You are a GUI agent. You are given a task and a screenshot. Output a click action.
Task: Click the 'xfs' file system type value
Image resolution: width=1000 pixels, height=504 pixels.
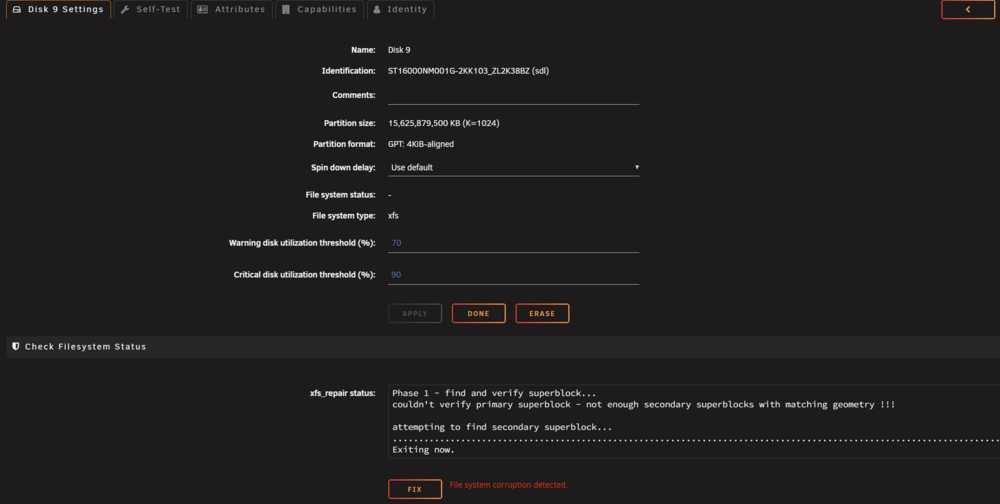[393, 216]
